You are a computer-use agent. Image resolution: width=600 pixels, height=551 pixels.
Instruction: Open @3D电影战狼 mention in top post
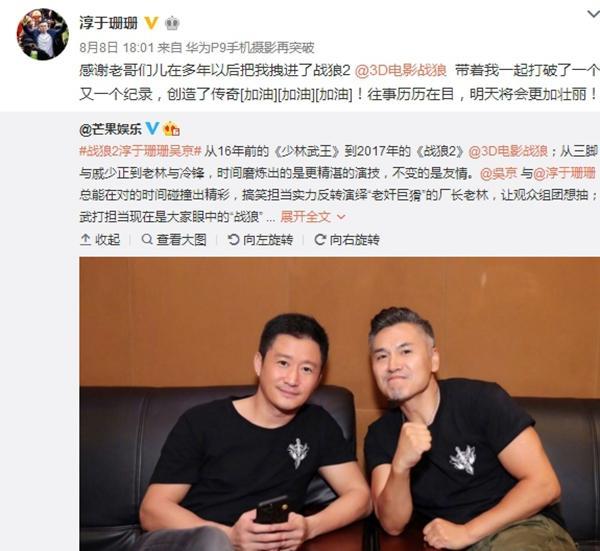401,71
